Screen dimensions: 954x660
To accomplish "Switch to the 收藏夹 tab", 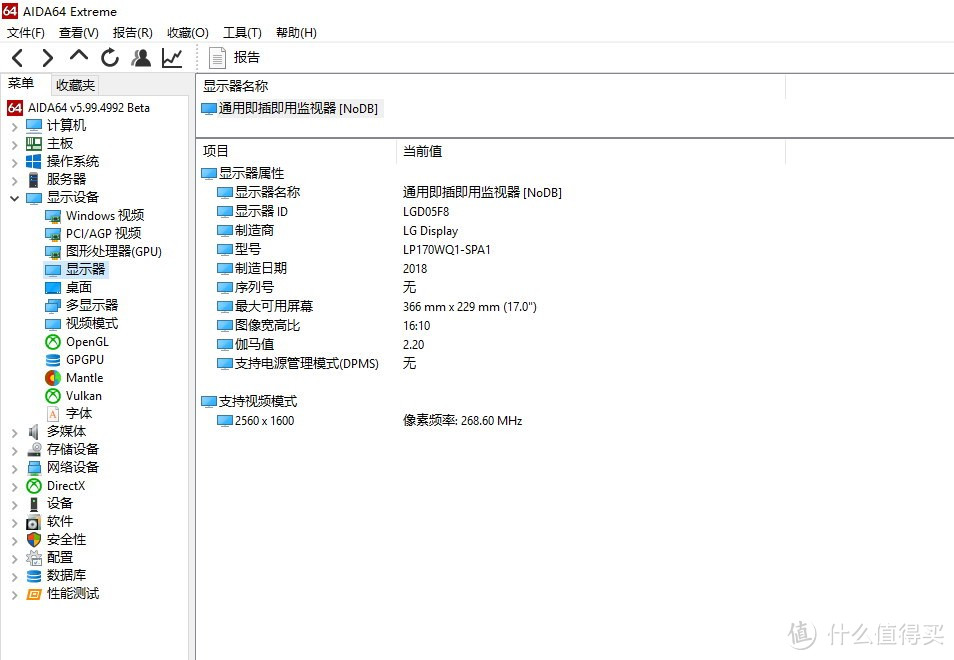I will [x=75, y=85].
